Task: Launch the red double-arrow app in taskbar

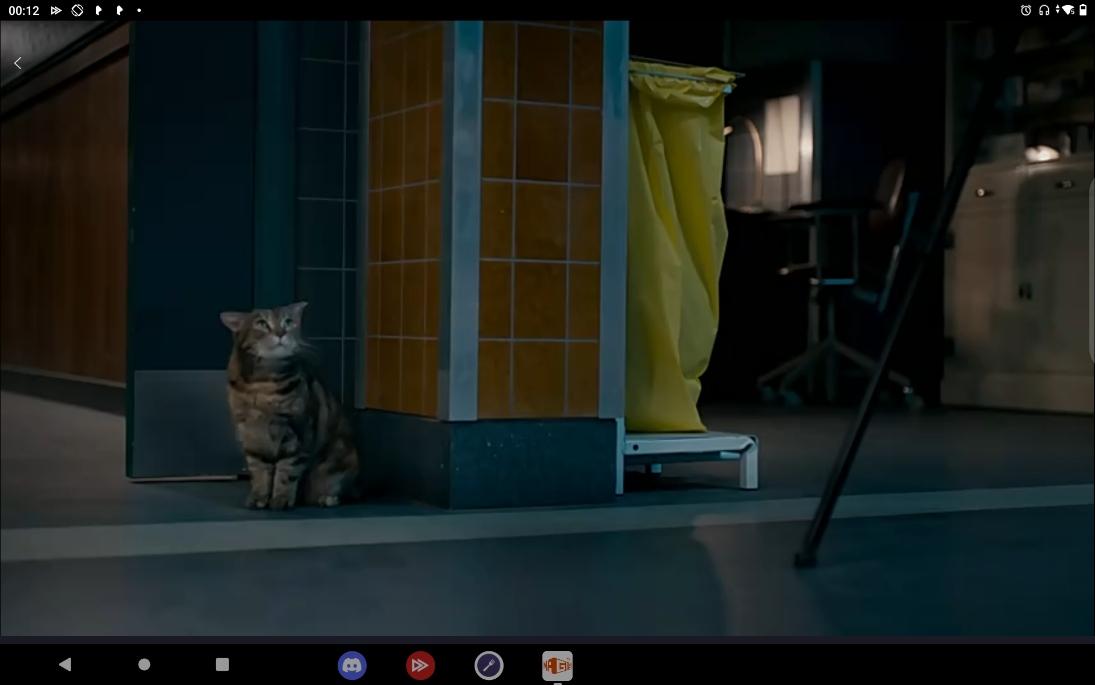Action: (x=420, y=665)
